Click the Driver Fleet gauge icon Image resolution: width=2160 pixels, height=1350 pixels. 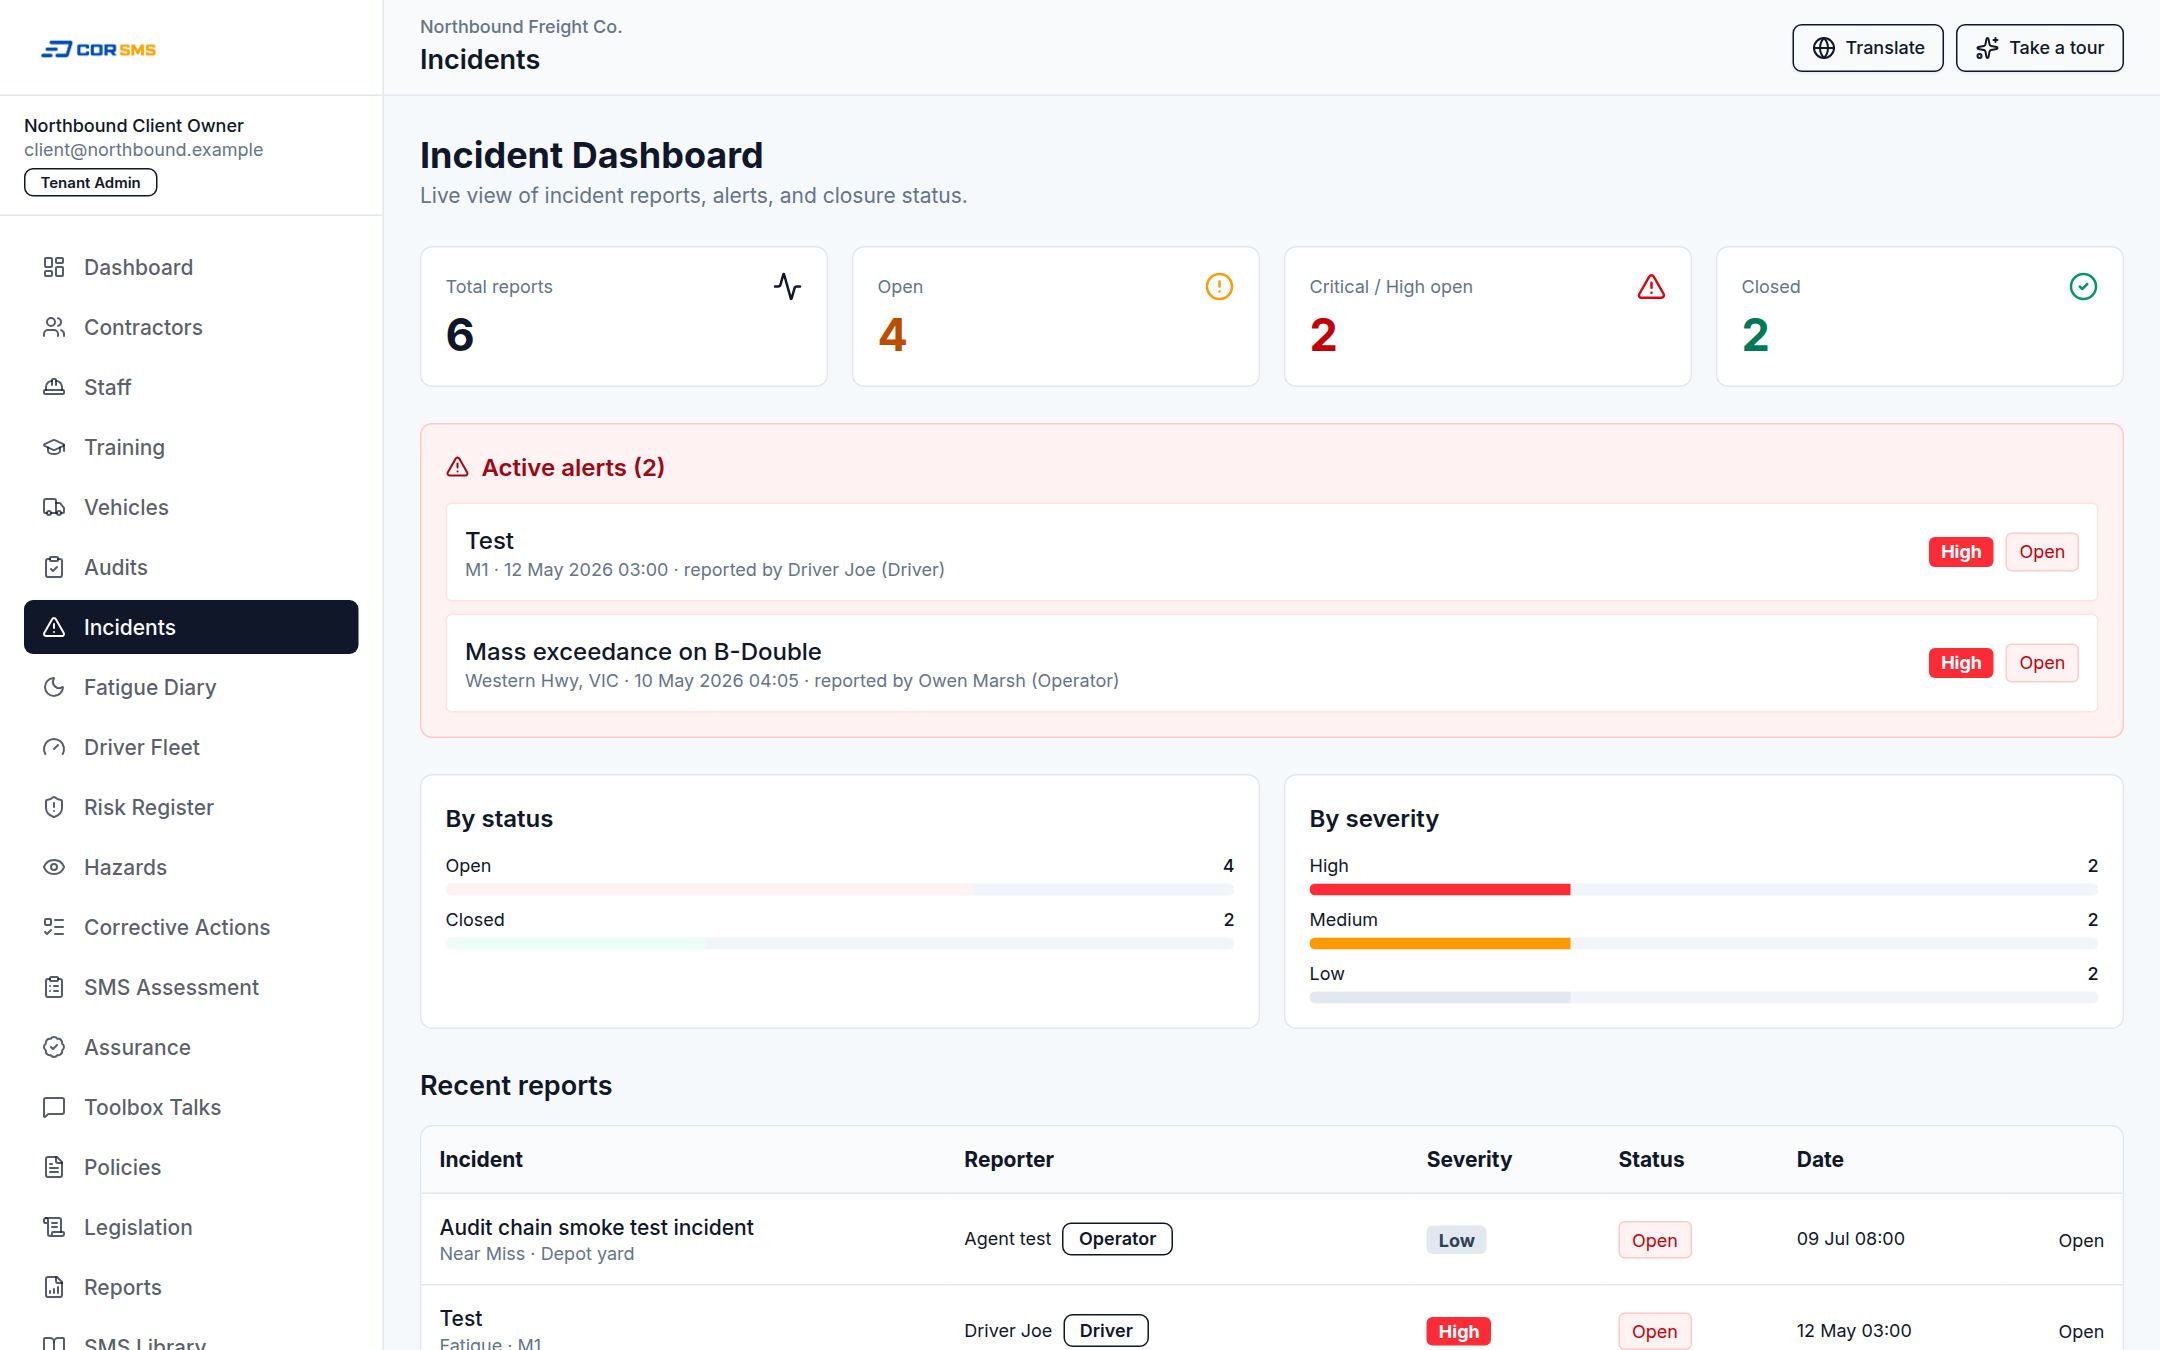54,747
